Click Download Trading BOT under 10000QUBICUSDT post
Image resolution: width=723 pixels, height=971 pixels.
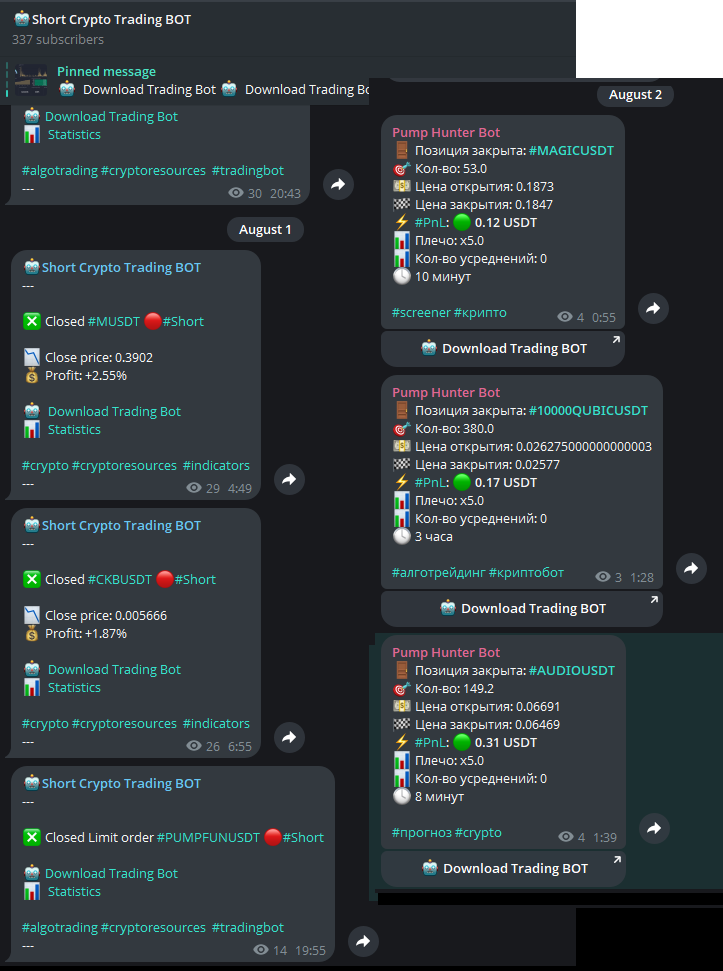pyautogui.click(x=522, y=609)
